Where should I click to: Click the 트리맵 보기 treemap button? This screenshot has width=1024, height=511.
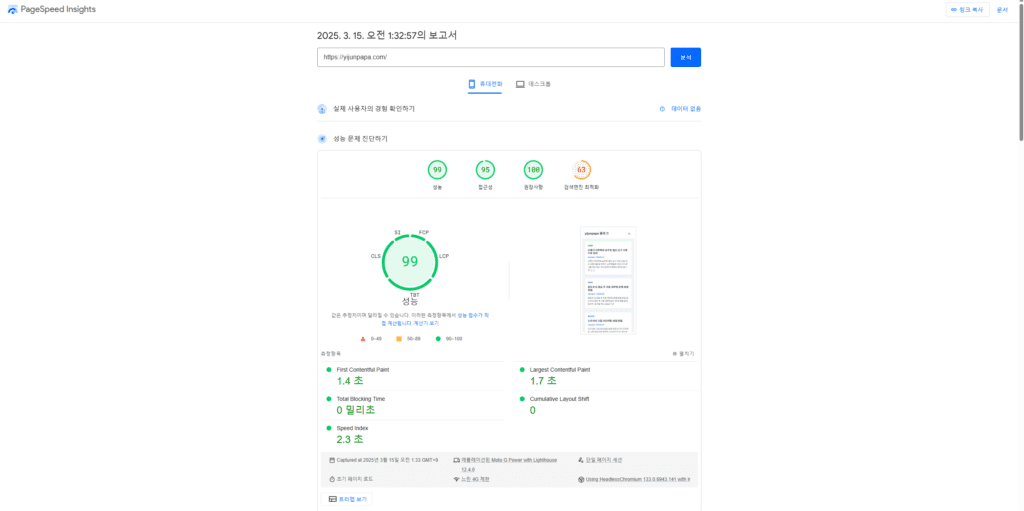point(349,498)
